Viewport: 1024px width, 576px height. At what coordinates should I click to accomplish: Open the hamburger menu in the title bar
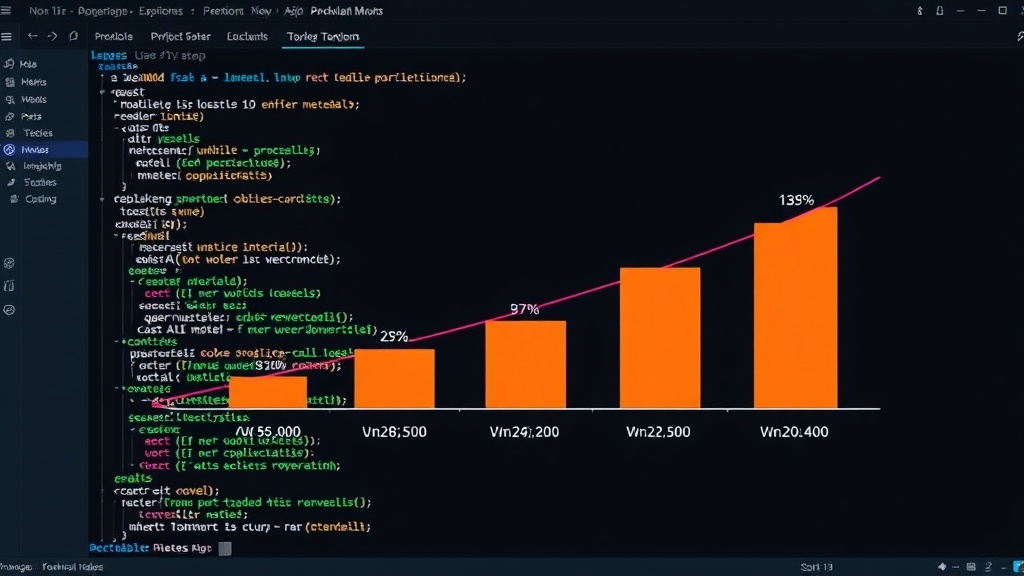click(6, 10)
